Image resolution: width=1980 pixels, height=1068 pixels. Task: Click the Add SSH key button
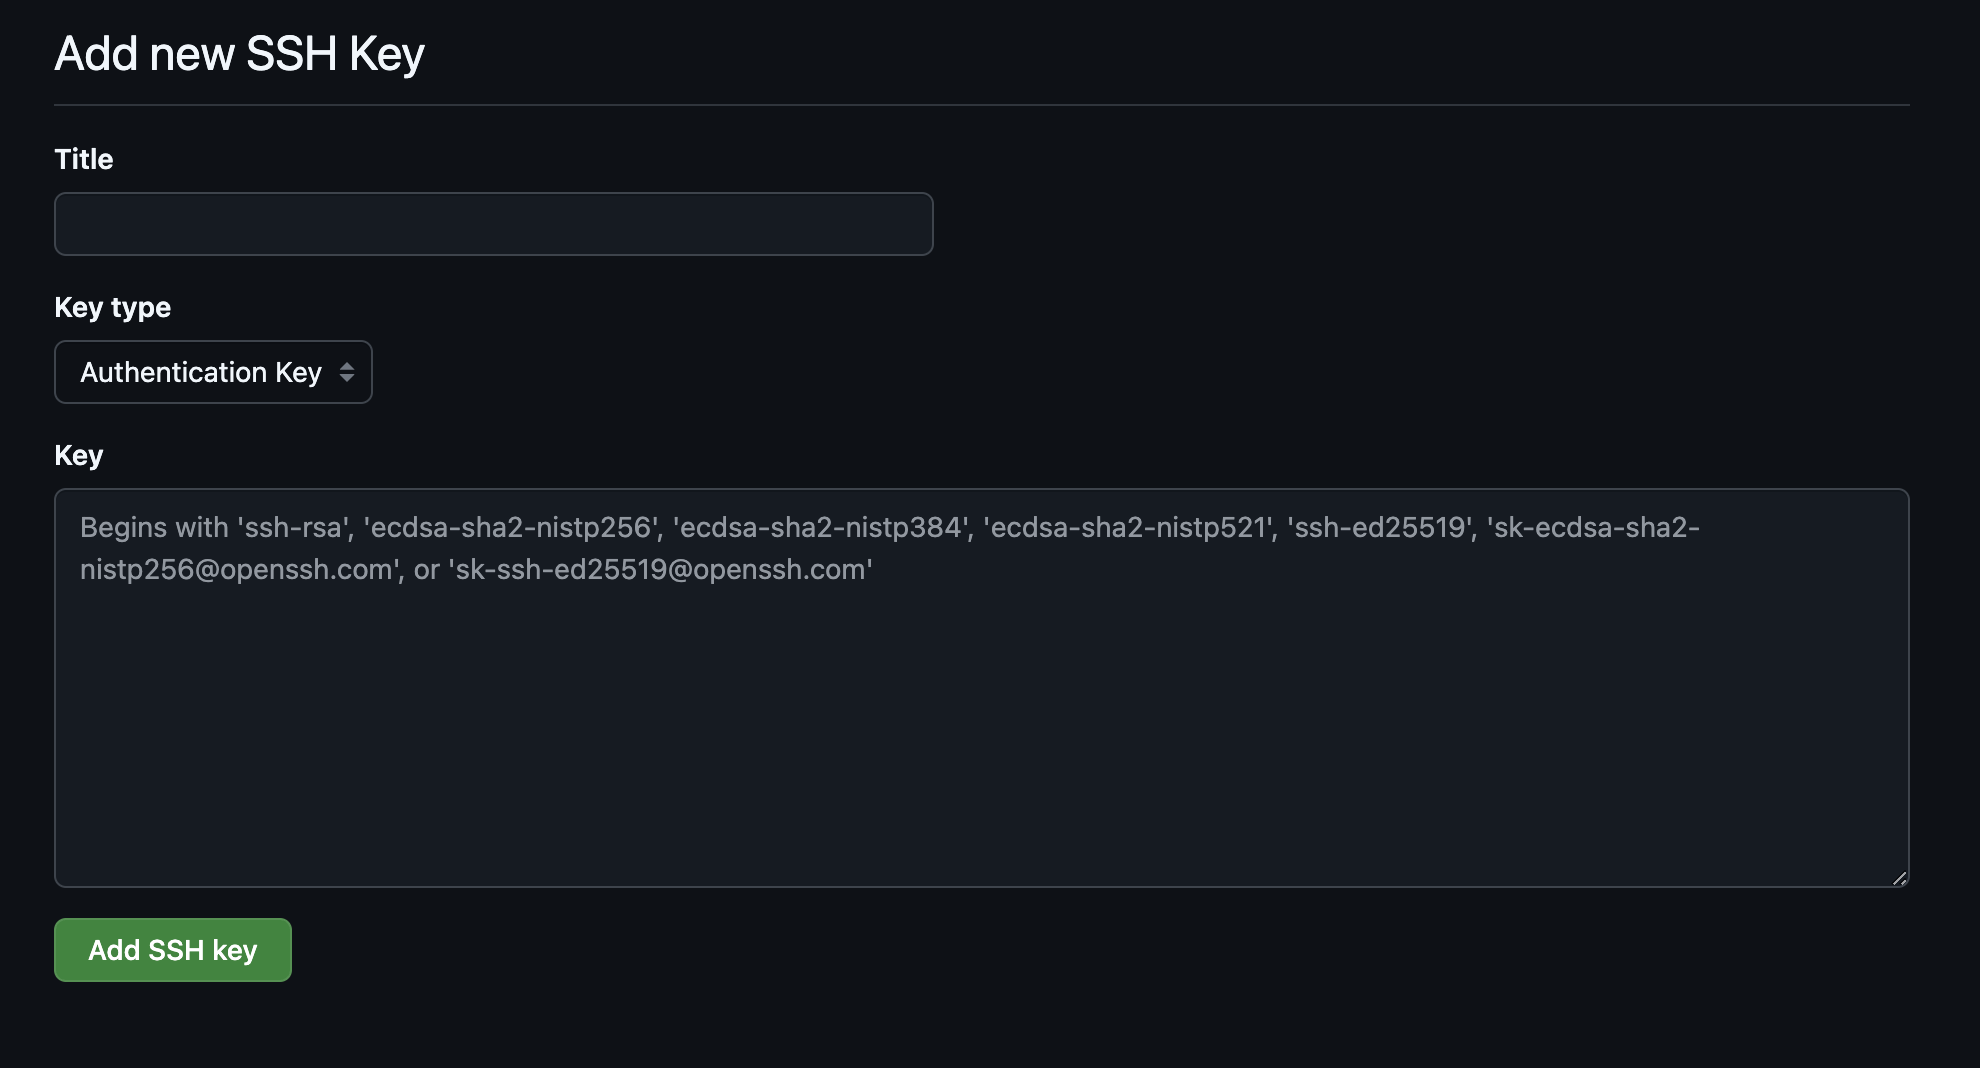172,949
